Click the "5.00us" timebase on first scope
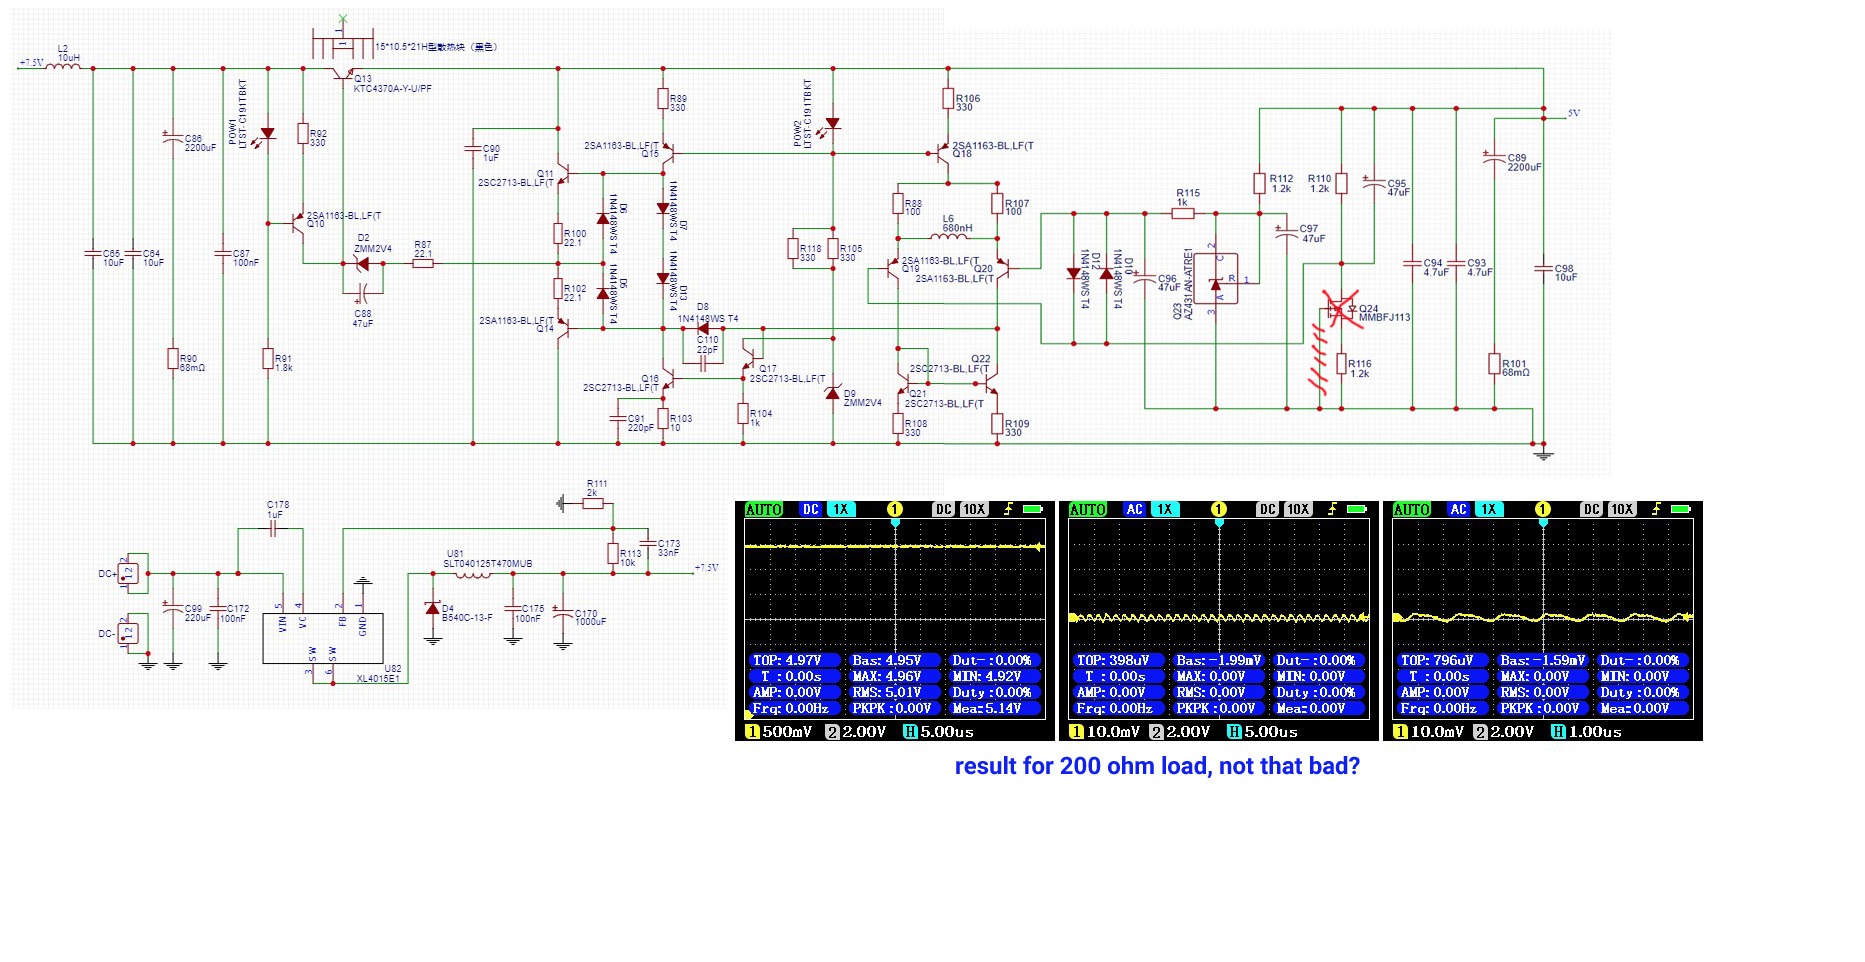Screen dimensions: 1865x962 point(948,732)
